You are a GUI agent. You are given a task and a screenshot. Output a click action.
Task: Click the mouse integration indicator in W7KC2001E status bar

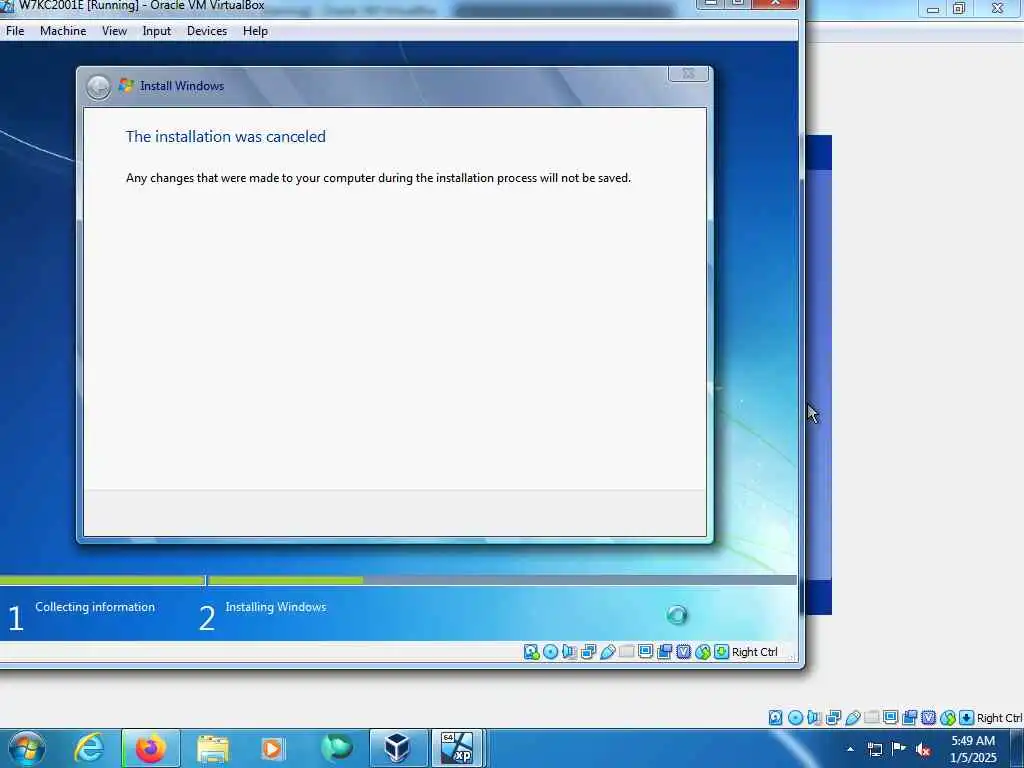point(702,652)
